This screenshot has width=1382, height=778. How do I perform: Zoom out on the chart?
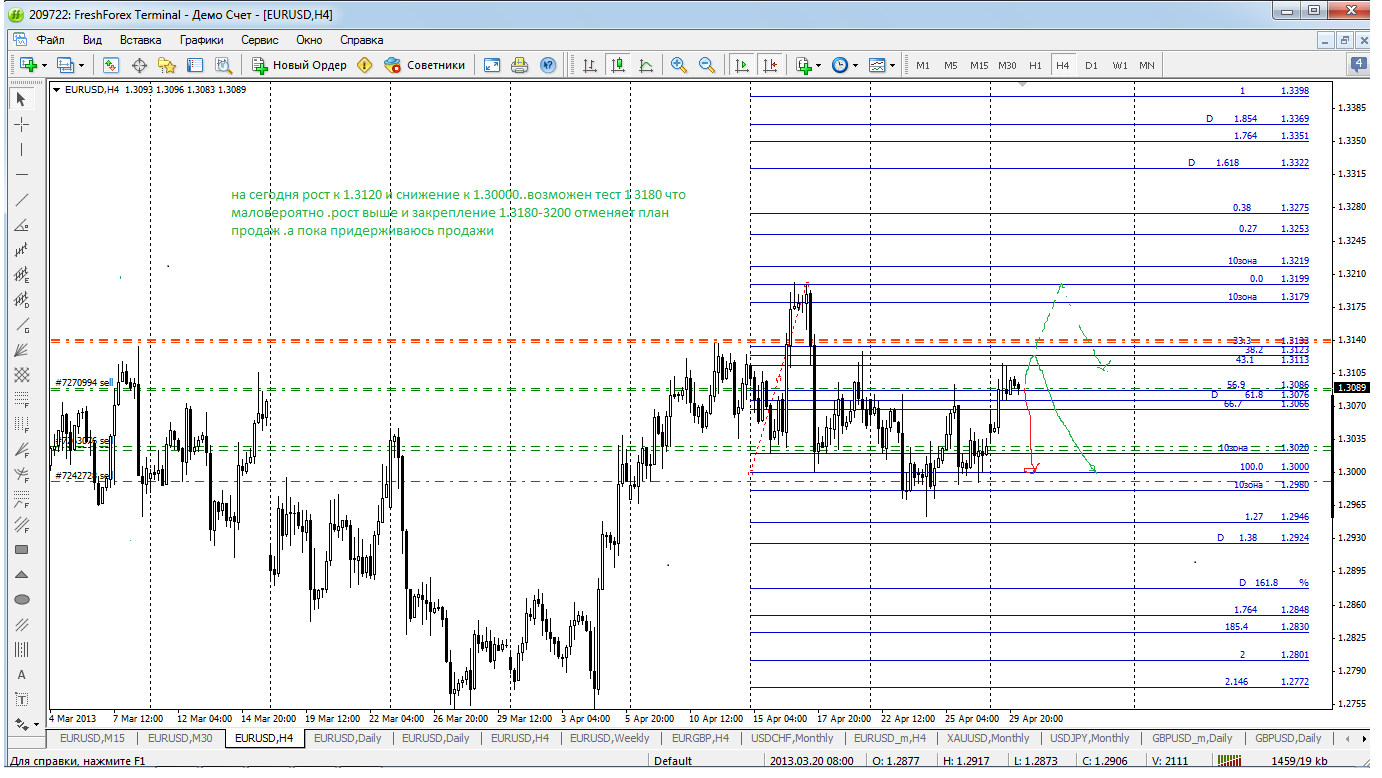(x=707, y=65)
